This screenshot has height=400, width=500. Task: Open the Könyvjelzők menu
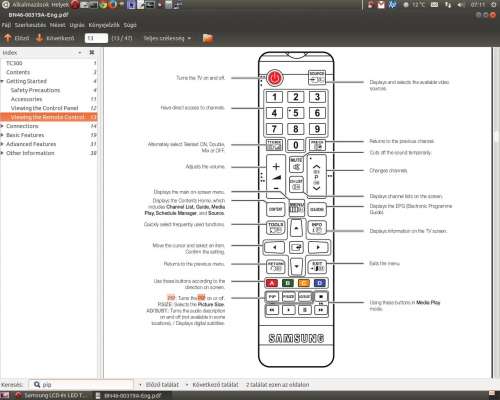[104, 25]
